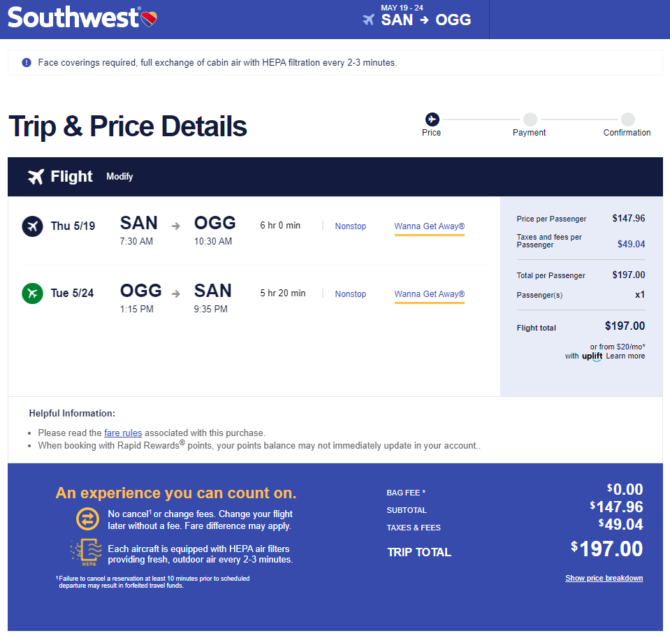The image size is (670, 638).
Task: Click the Price step airplane icon
Action: (x=432, y=119)
